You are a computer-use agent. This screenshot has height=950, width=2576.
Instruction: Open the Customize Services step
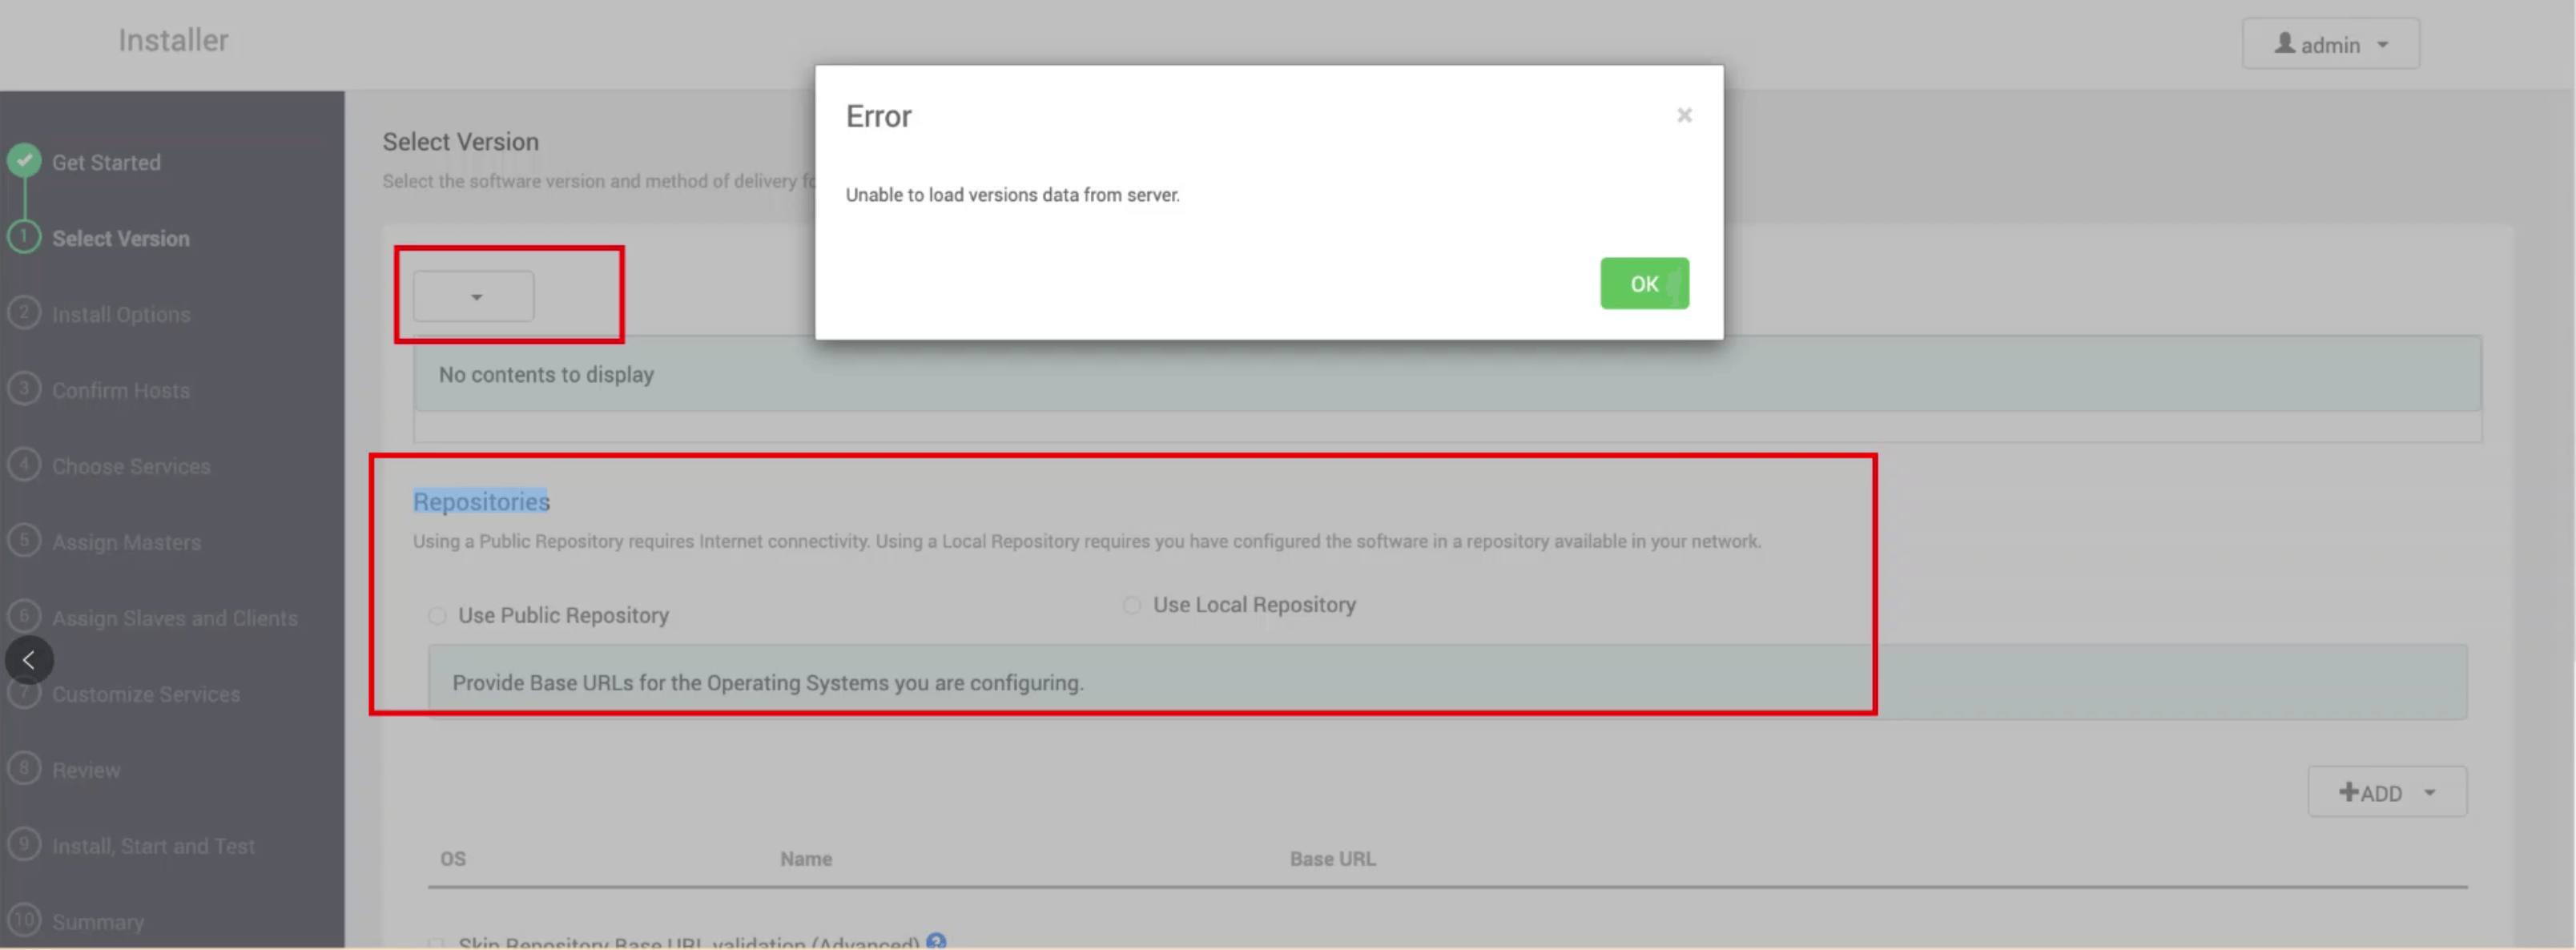coord(146,694)
